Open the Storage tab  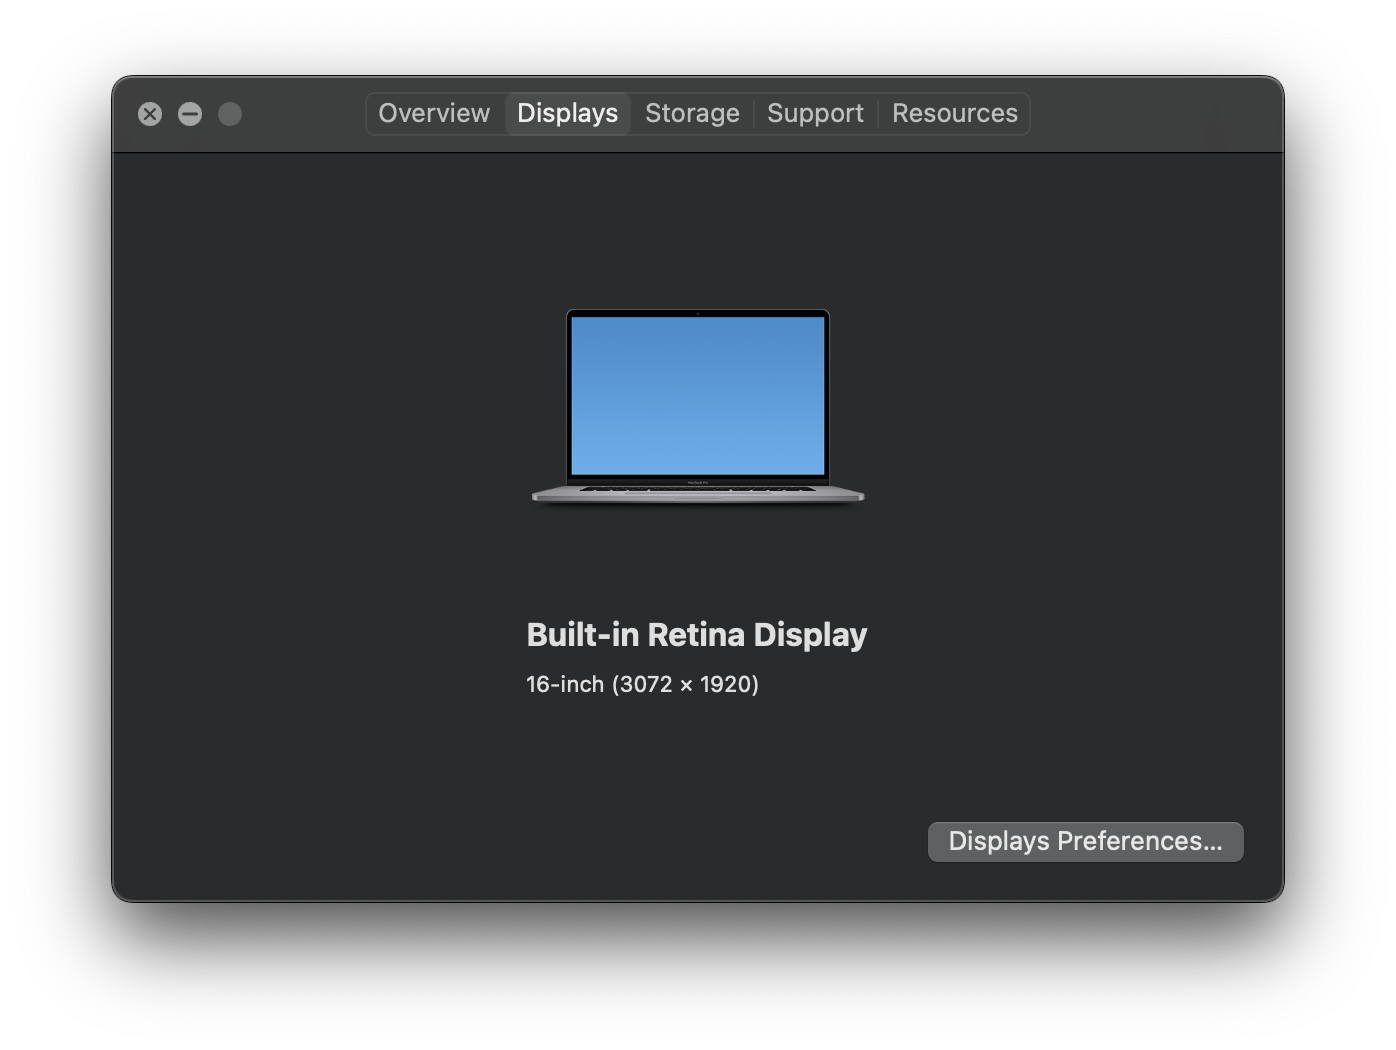pos(692,113)
